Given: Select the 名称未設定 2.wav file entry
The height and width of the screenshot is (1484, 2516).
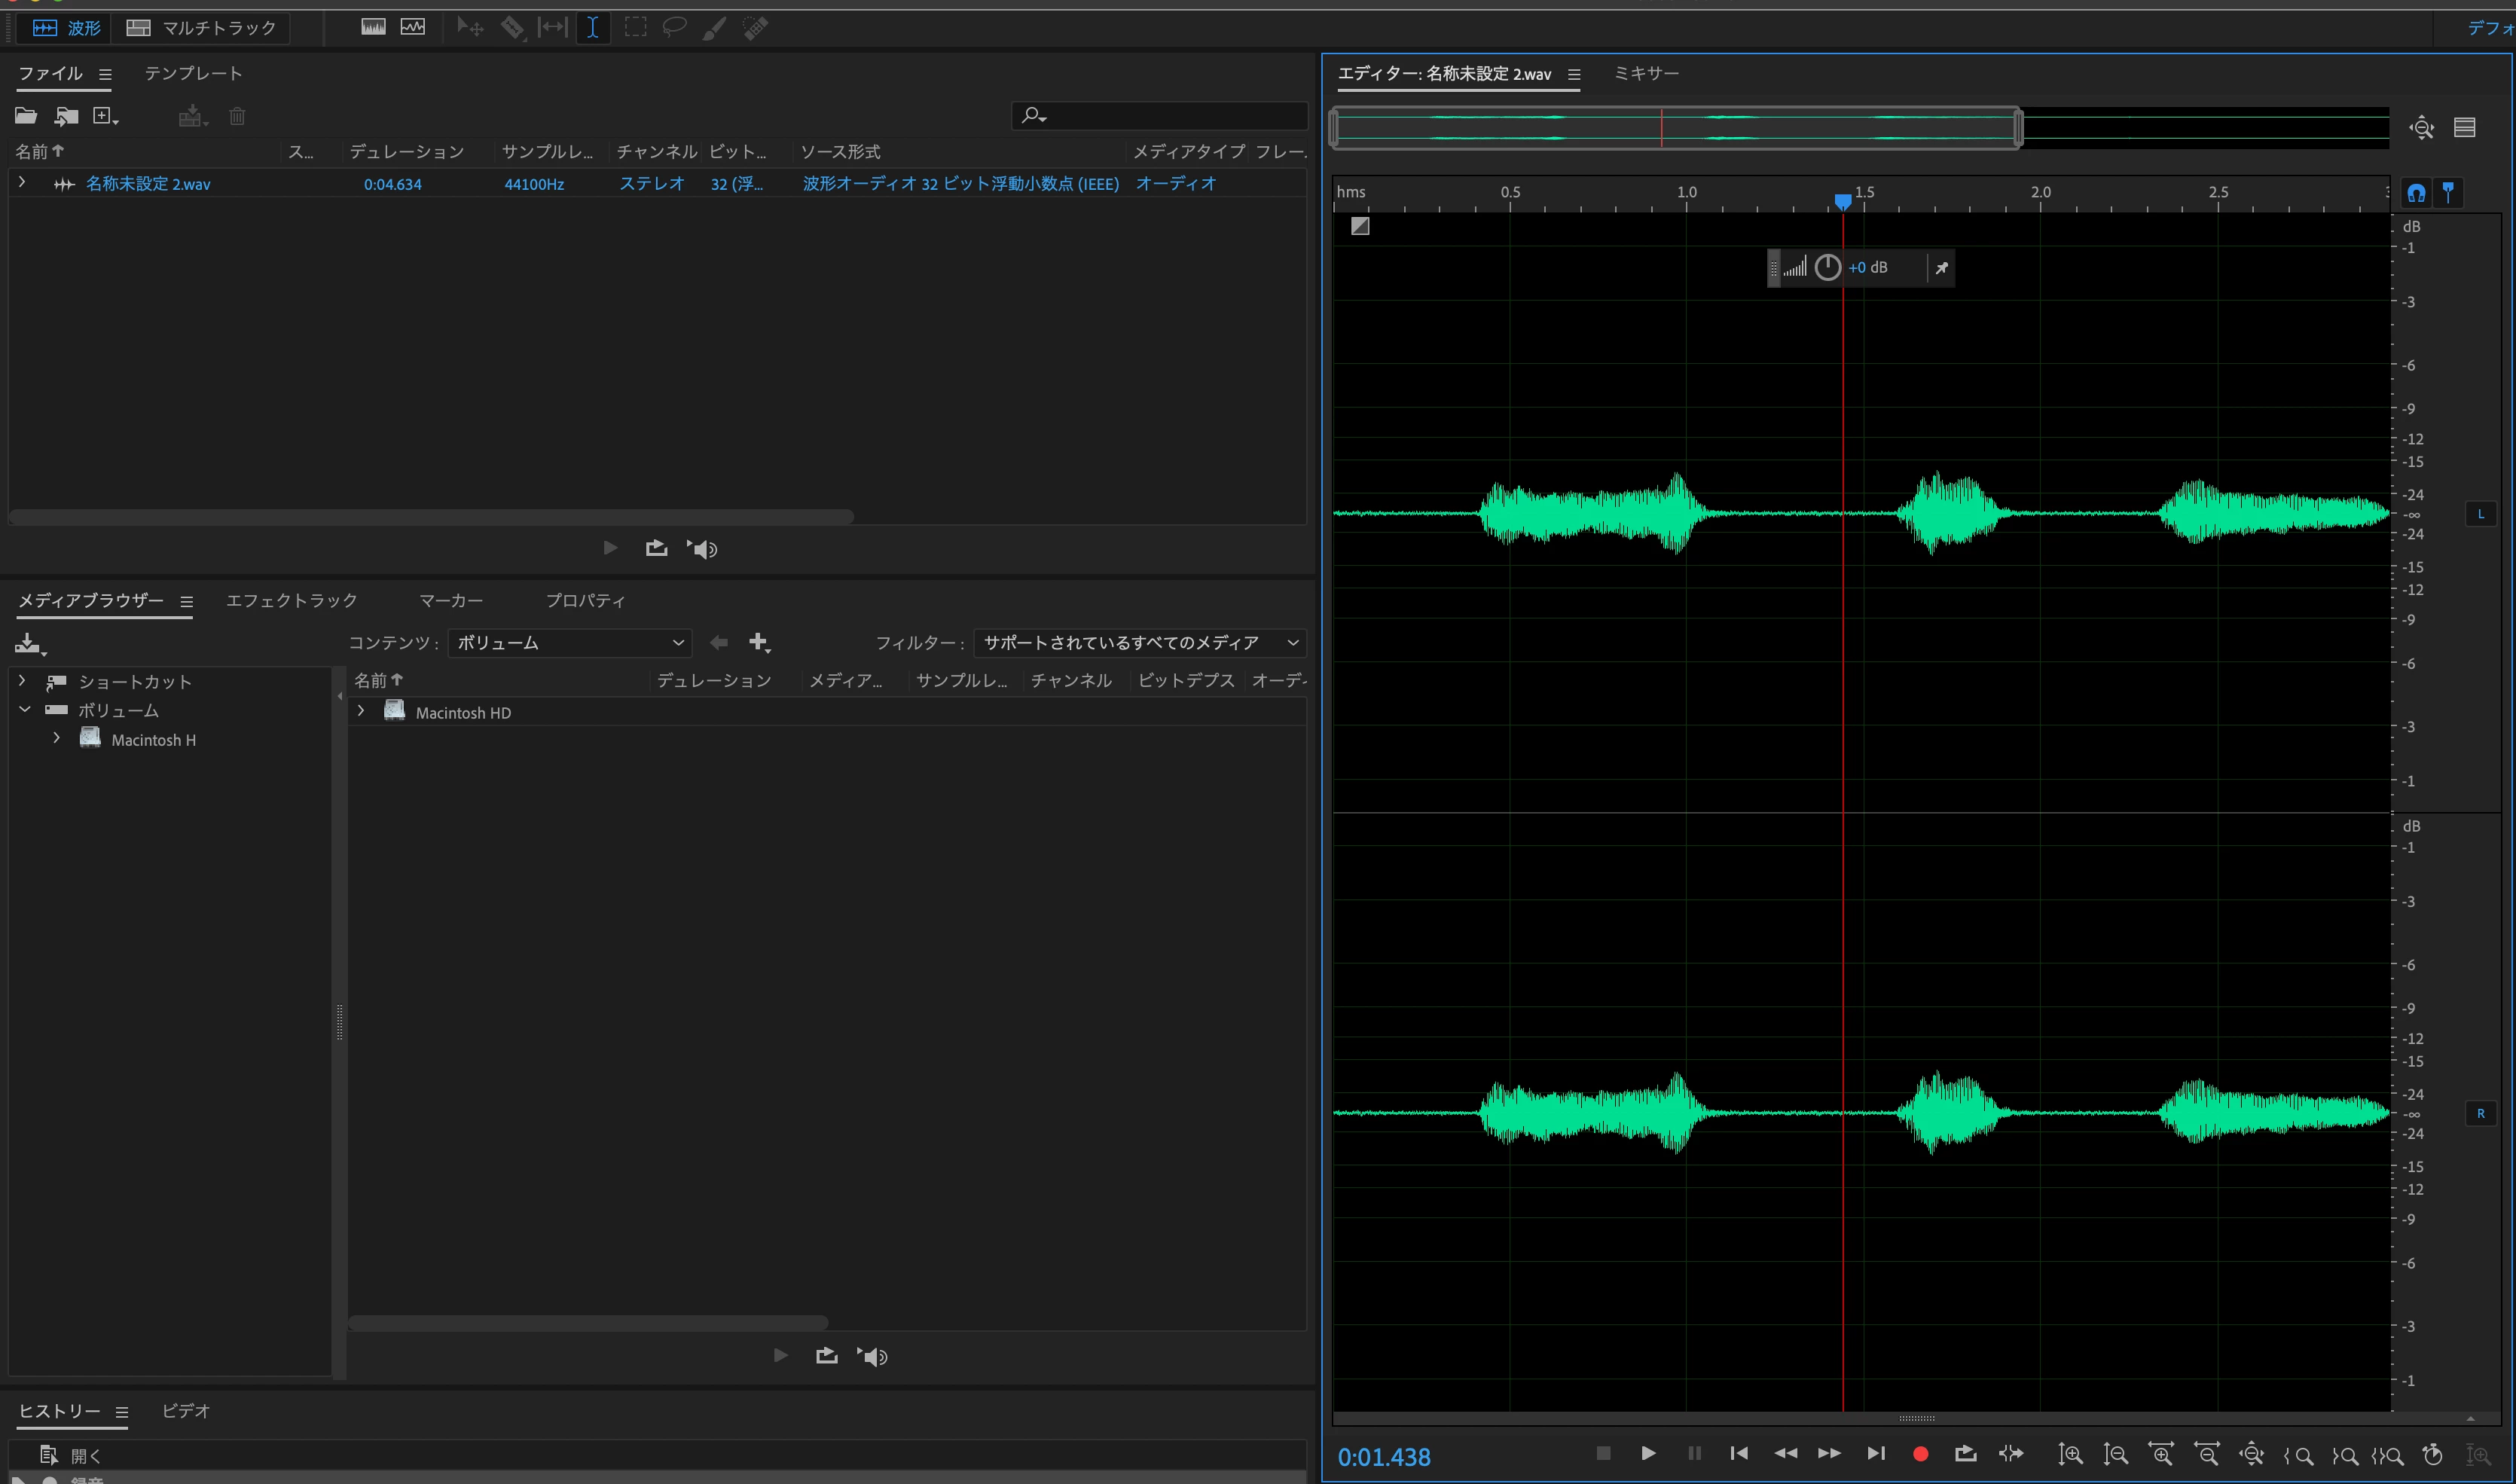Looking at the screenshot, I should coord(148,183).
